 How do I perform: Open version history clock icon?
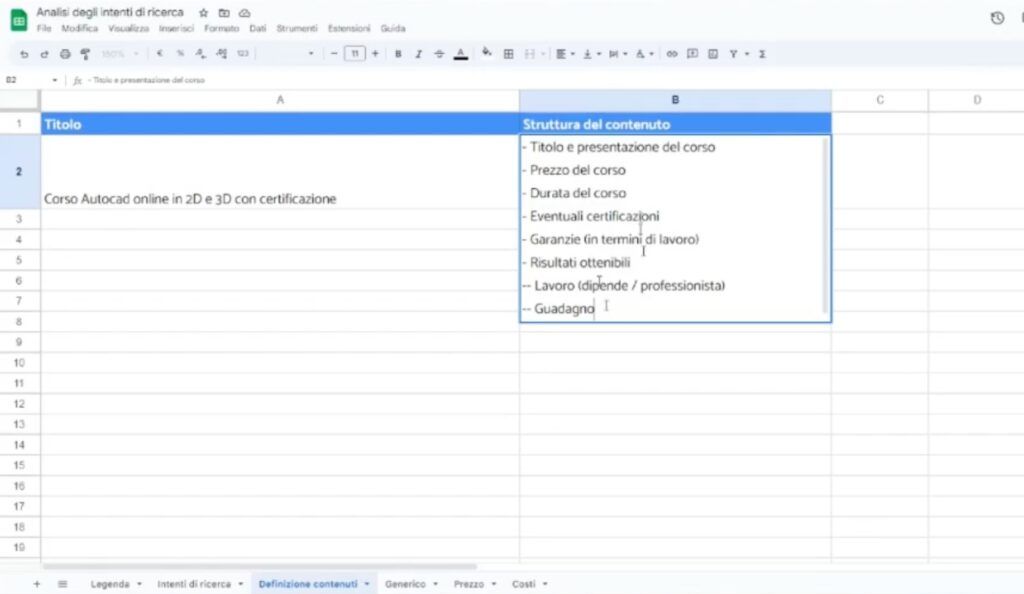coord(997,18)
